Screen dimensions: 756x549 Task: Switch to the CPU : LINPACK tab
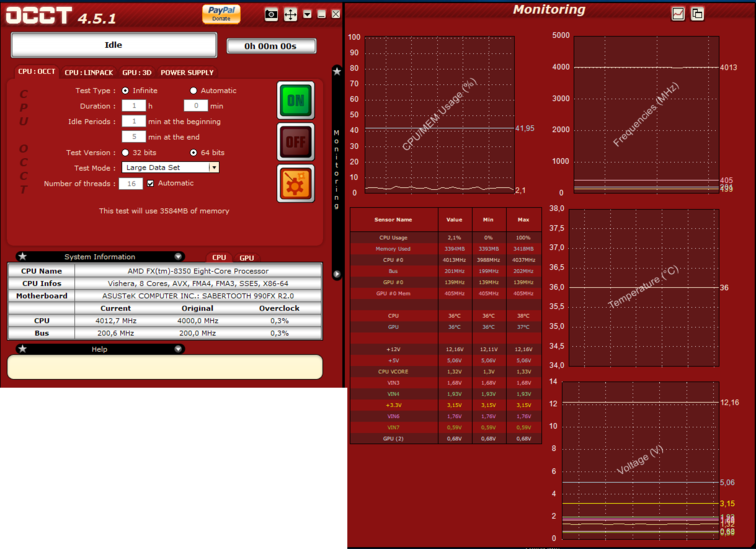[89, 72]
